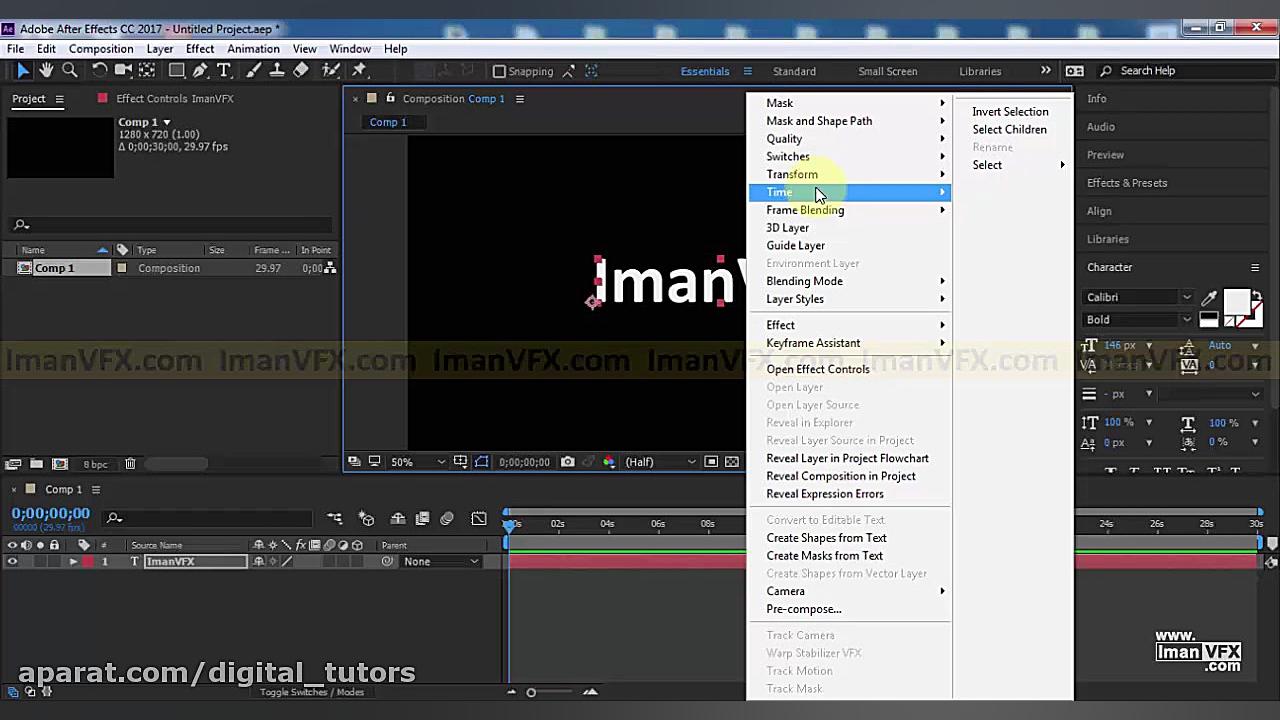Screen dimensions: 1280x720
Task: Select the Clone Stamp tool
Action: pyautogui.click(x=278, y=70)
